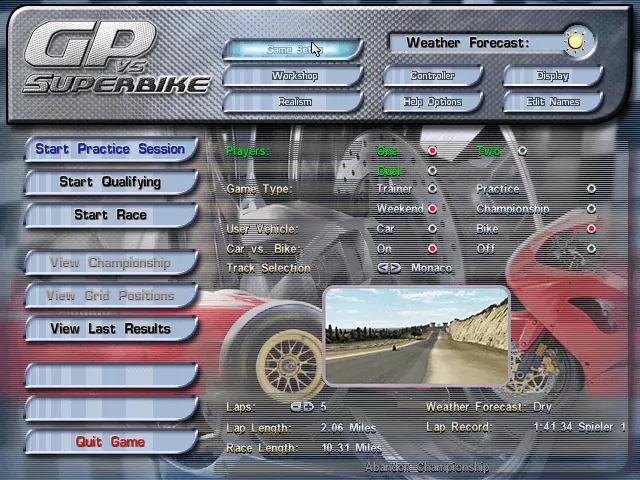This screenshot has height=480, width=640.
Task: Decrease laps with minus arrow
Action: coord(296,407)
